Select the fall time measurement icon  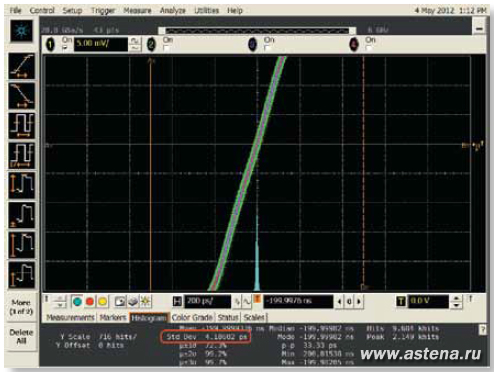point(21,96)
